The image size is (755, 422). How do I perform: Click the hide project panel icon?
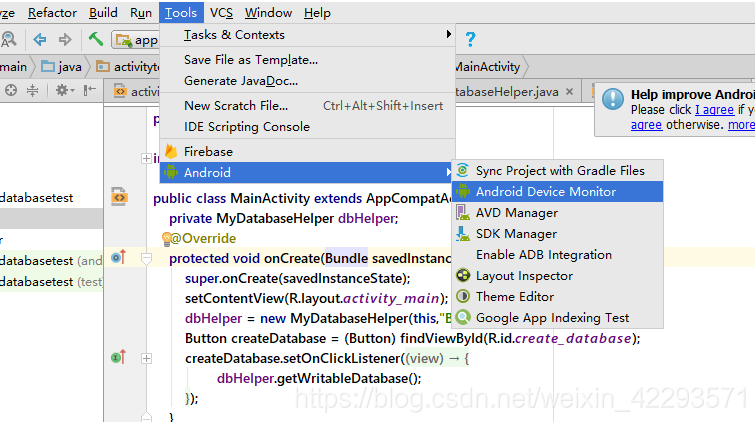[x=90, y=90]
